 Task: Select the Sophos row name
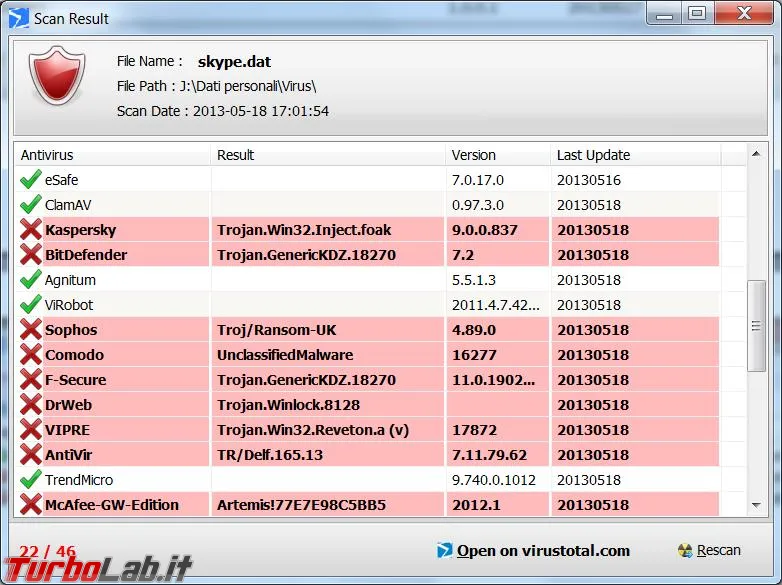point(71,330)
